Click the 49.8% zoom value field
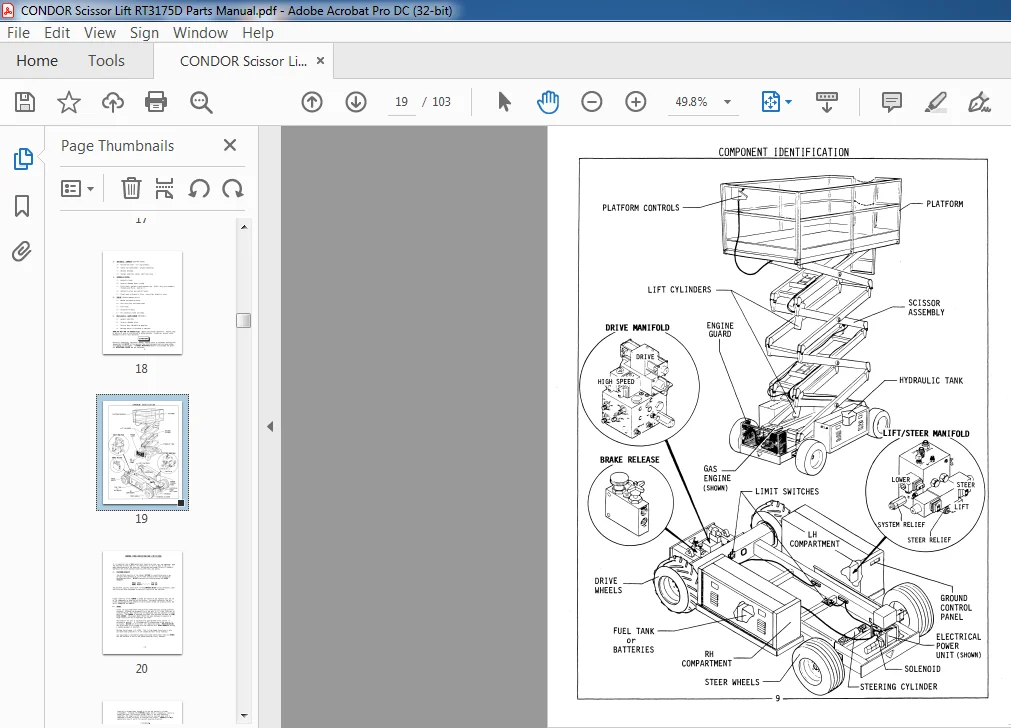The width and height of the screenshot is (1011, 728). tap(691, 102)
